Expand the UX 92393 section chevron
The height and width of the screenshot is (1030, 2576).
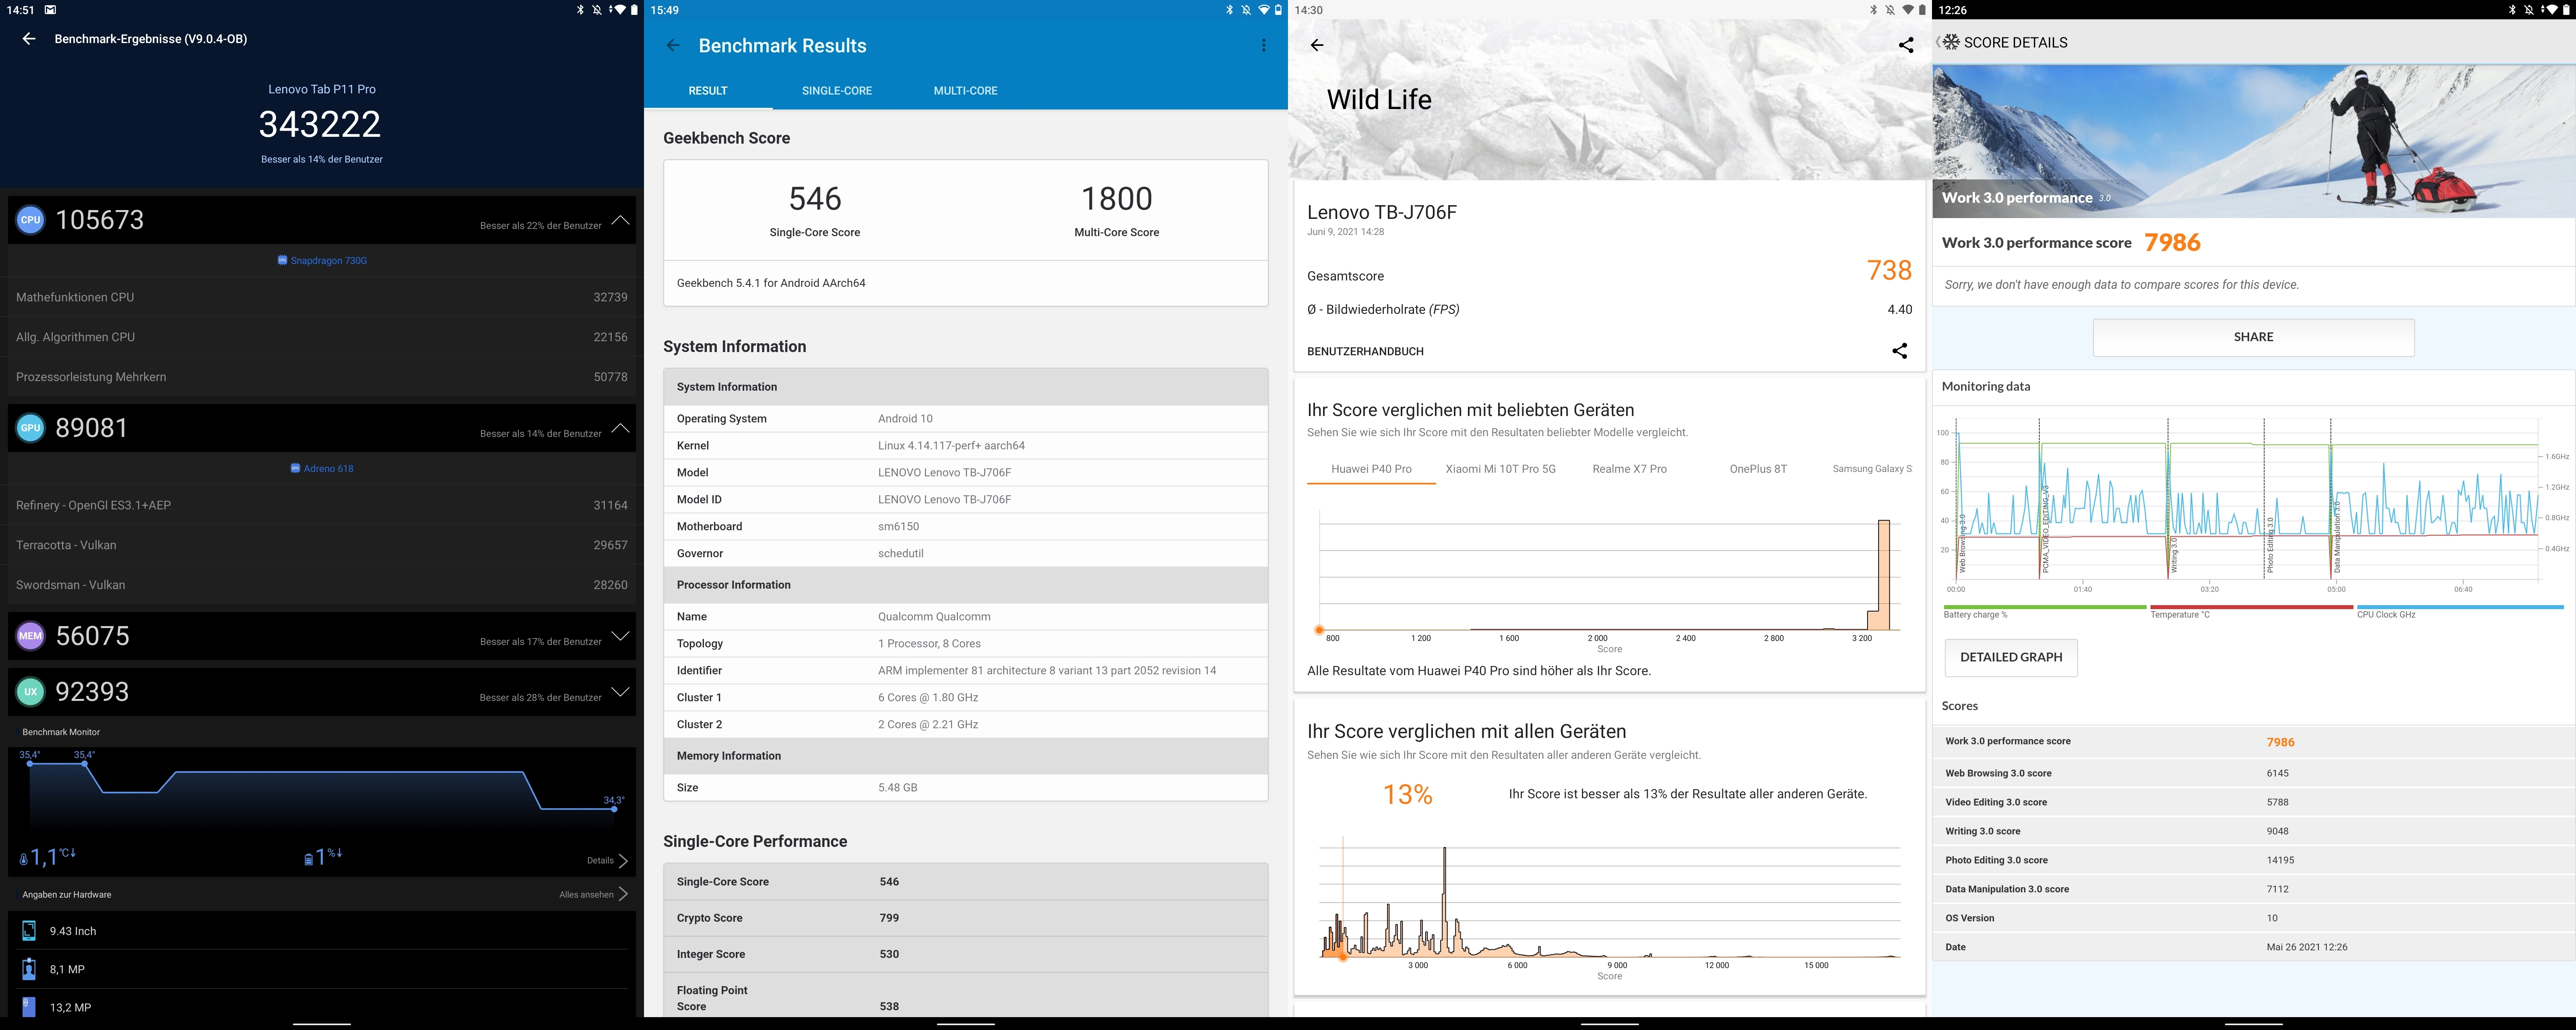(620, 692)
